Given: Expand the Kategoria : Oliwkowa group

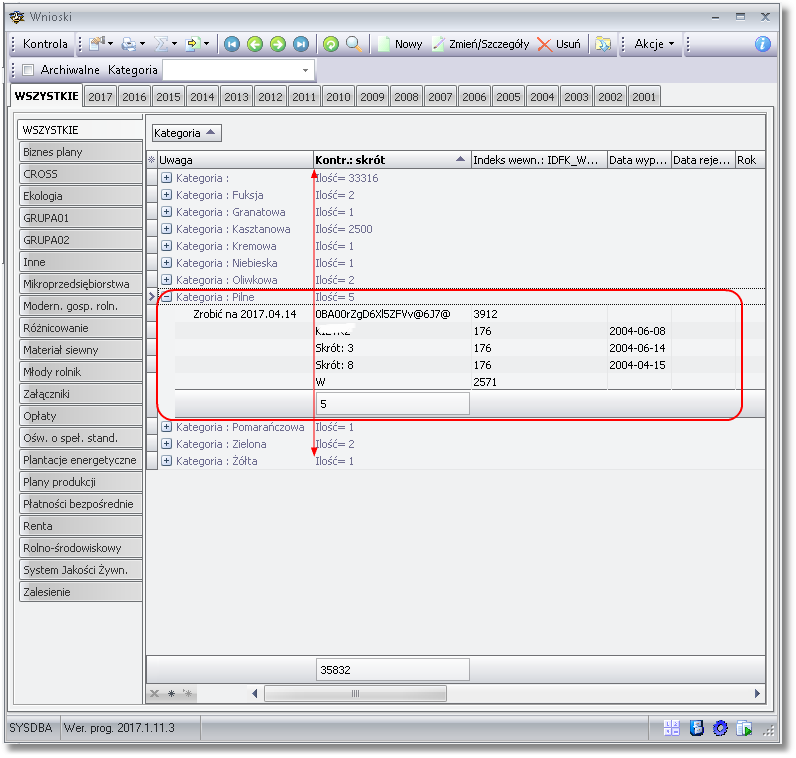Looking at the screenshot, I should (167, 280).
